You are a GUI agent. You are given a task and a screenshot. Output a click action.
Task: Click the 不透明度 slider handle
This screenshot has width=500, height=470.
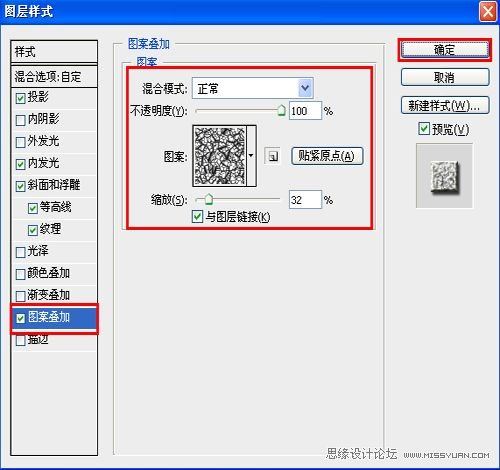(282, 110)
